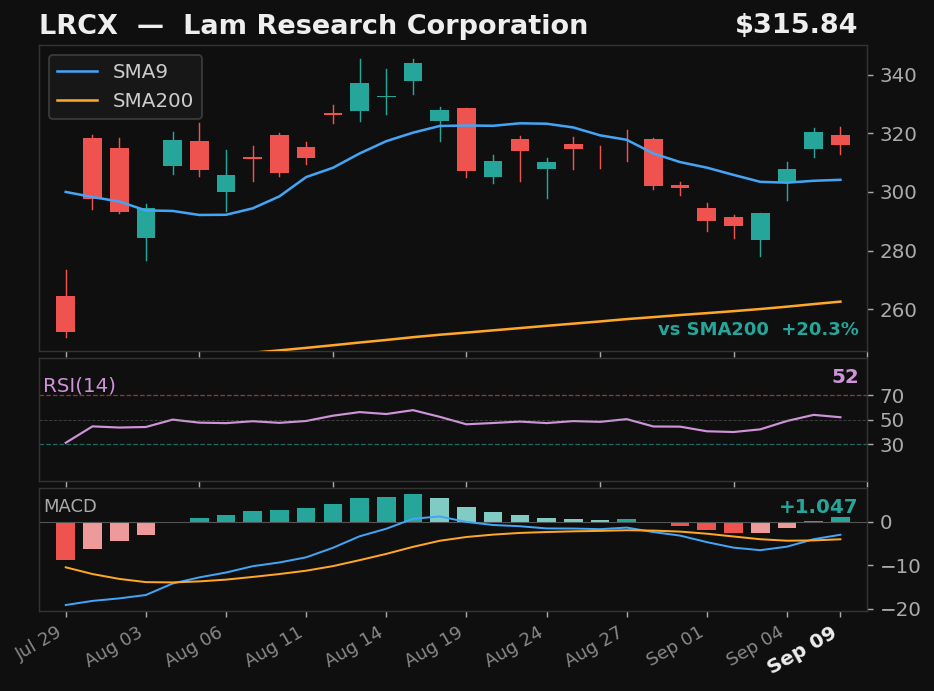Screen dimensions: 934x691
Task: Click the 300 price axis tick
Action: coord(898,192)
